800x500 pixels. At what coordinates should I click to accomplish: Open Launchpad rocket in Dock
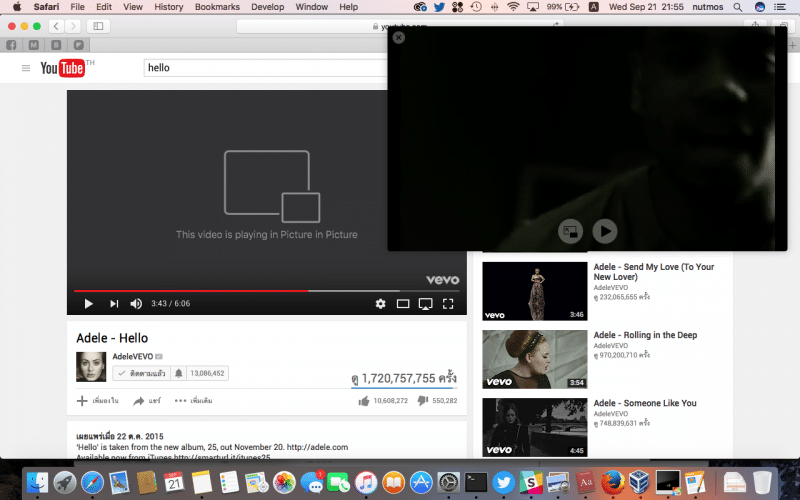pyautogui.click(x=65, y=482)
